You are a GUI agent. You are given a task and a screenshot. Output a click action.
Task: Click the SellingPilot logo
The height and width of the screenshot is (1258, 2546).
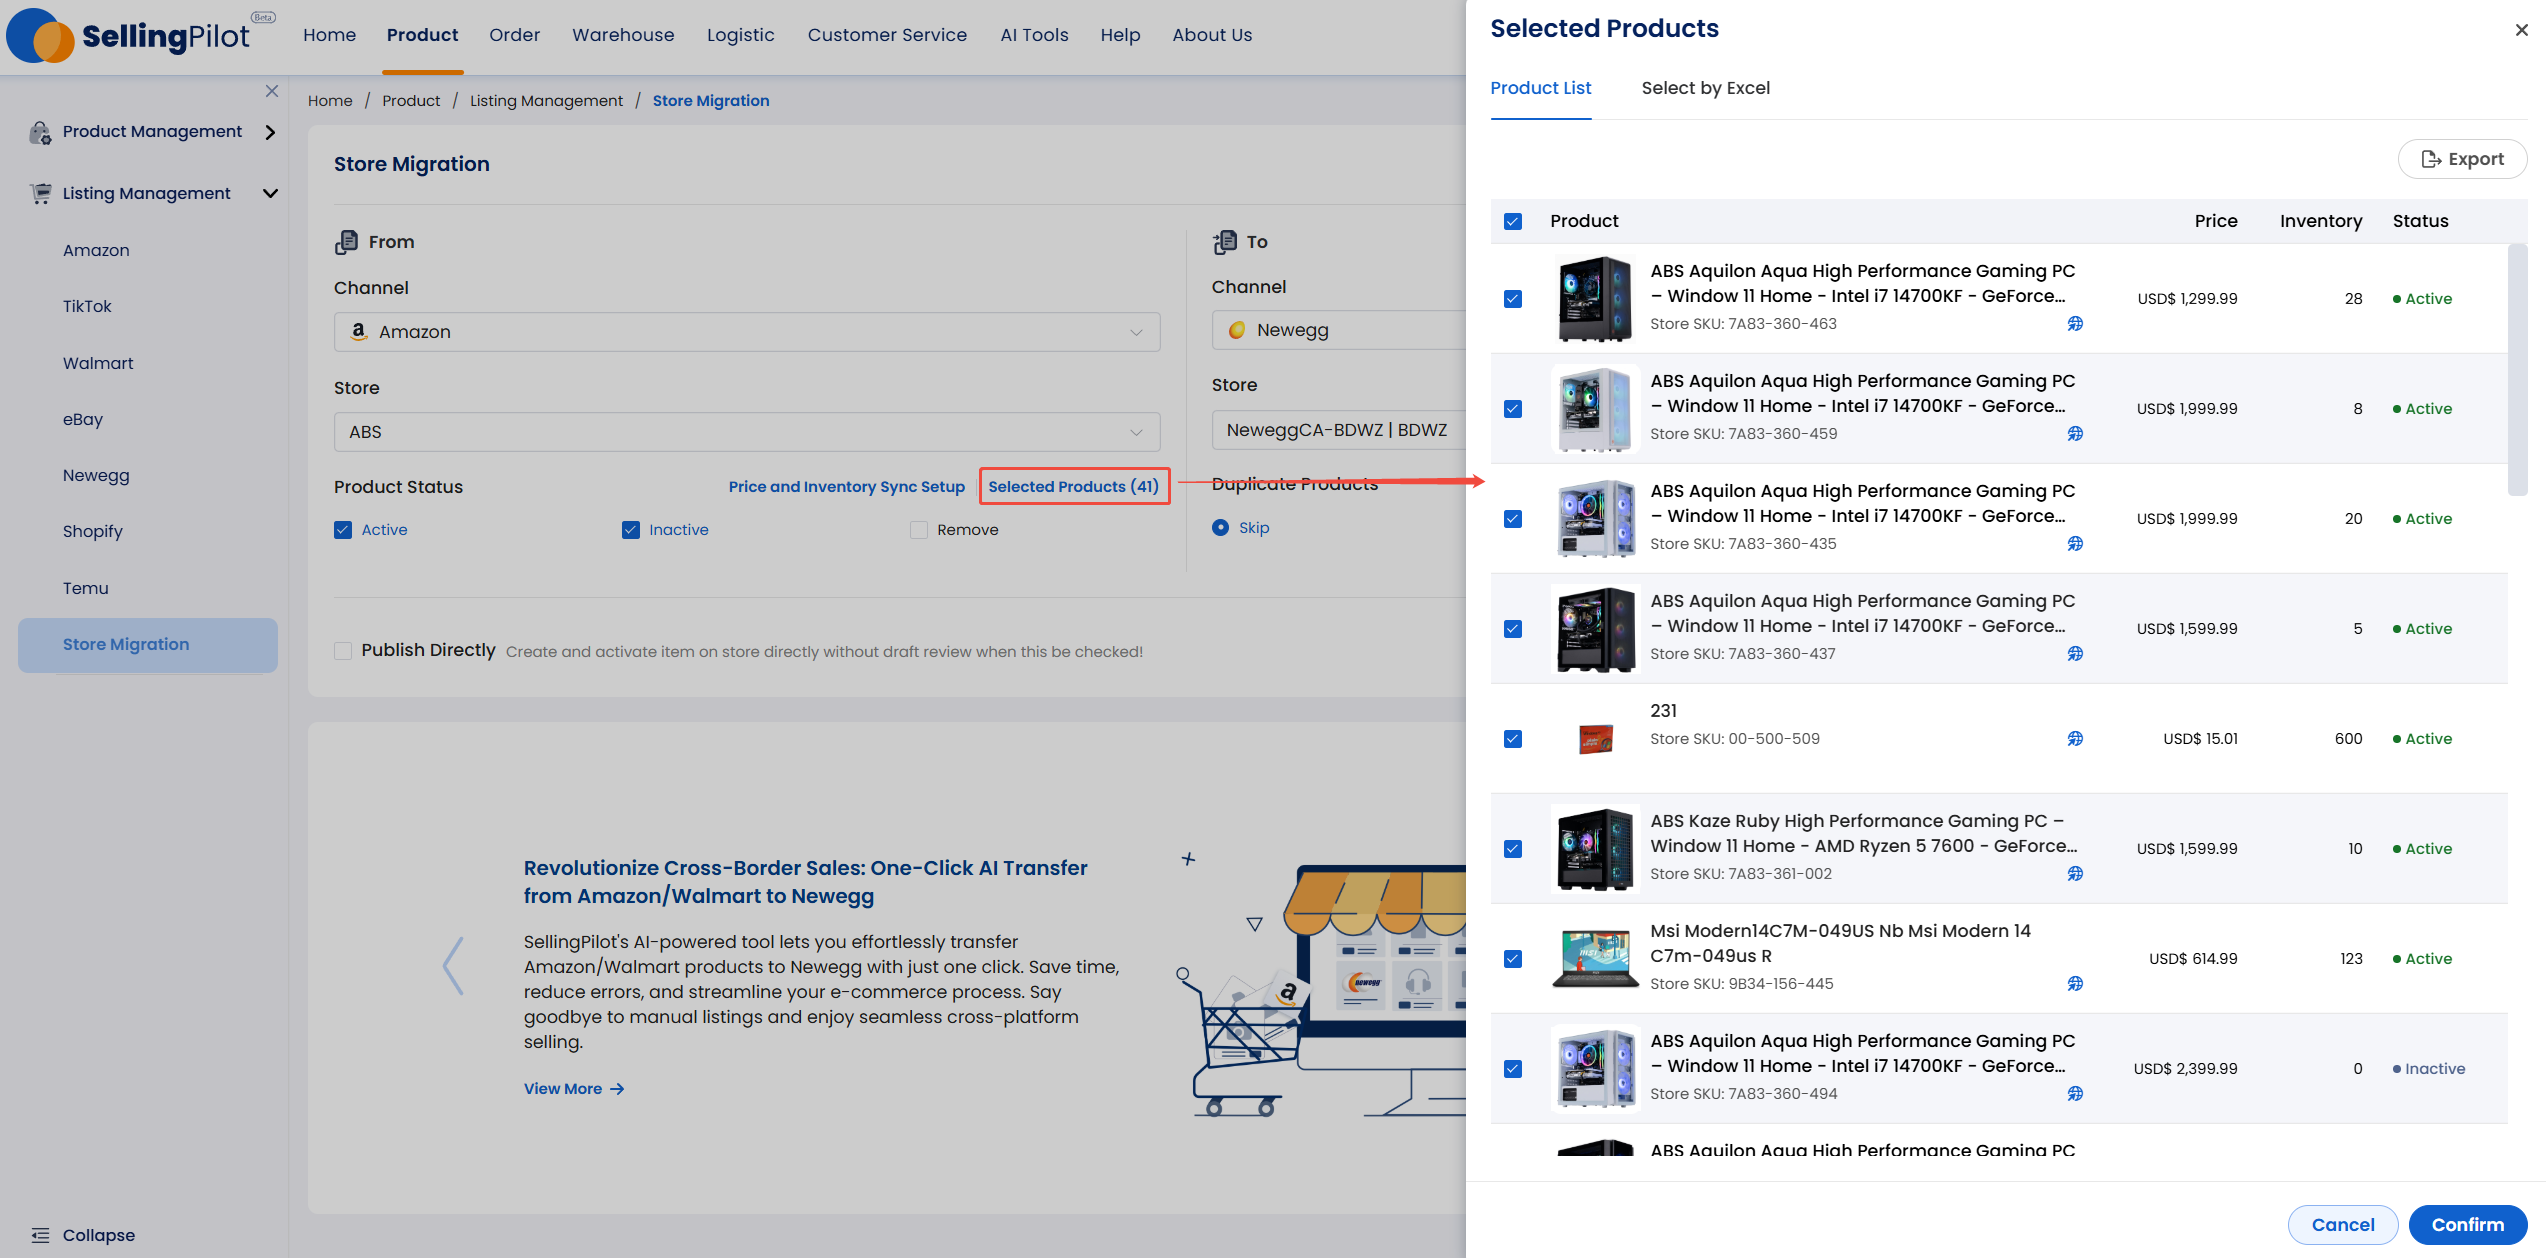(141, 36)
